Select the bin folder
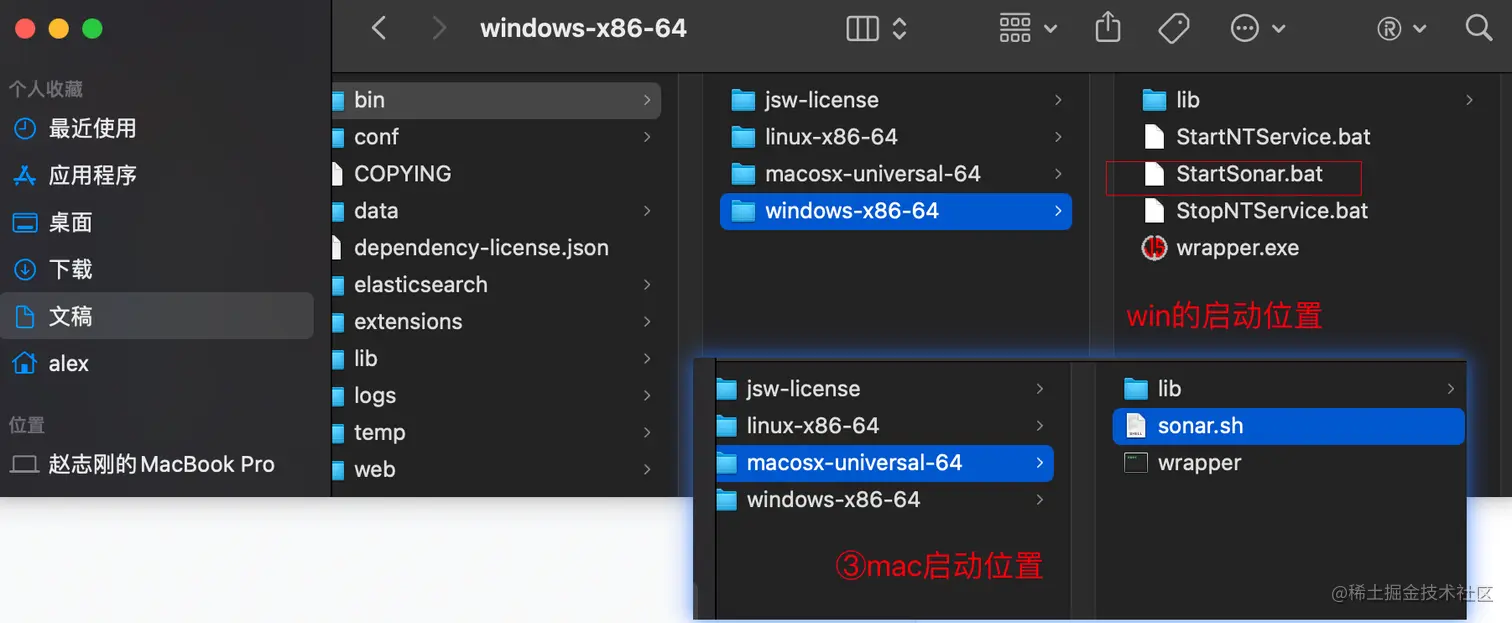1512x623 pixels. coord(496,100)
